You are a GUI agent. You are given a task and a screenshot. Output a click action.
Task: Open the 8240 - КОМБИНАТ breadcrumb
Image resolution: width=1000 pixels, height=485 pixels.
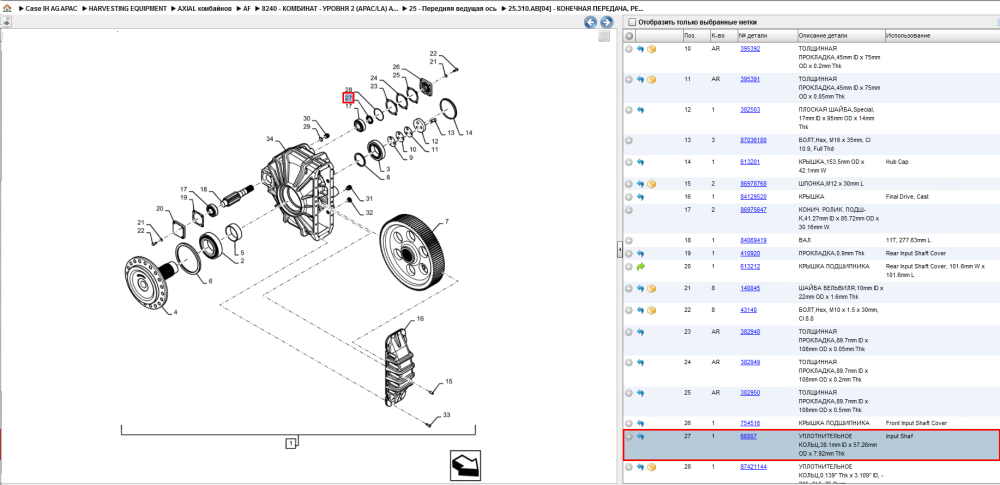pyautogui.click(x=330, y=9)
